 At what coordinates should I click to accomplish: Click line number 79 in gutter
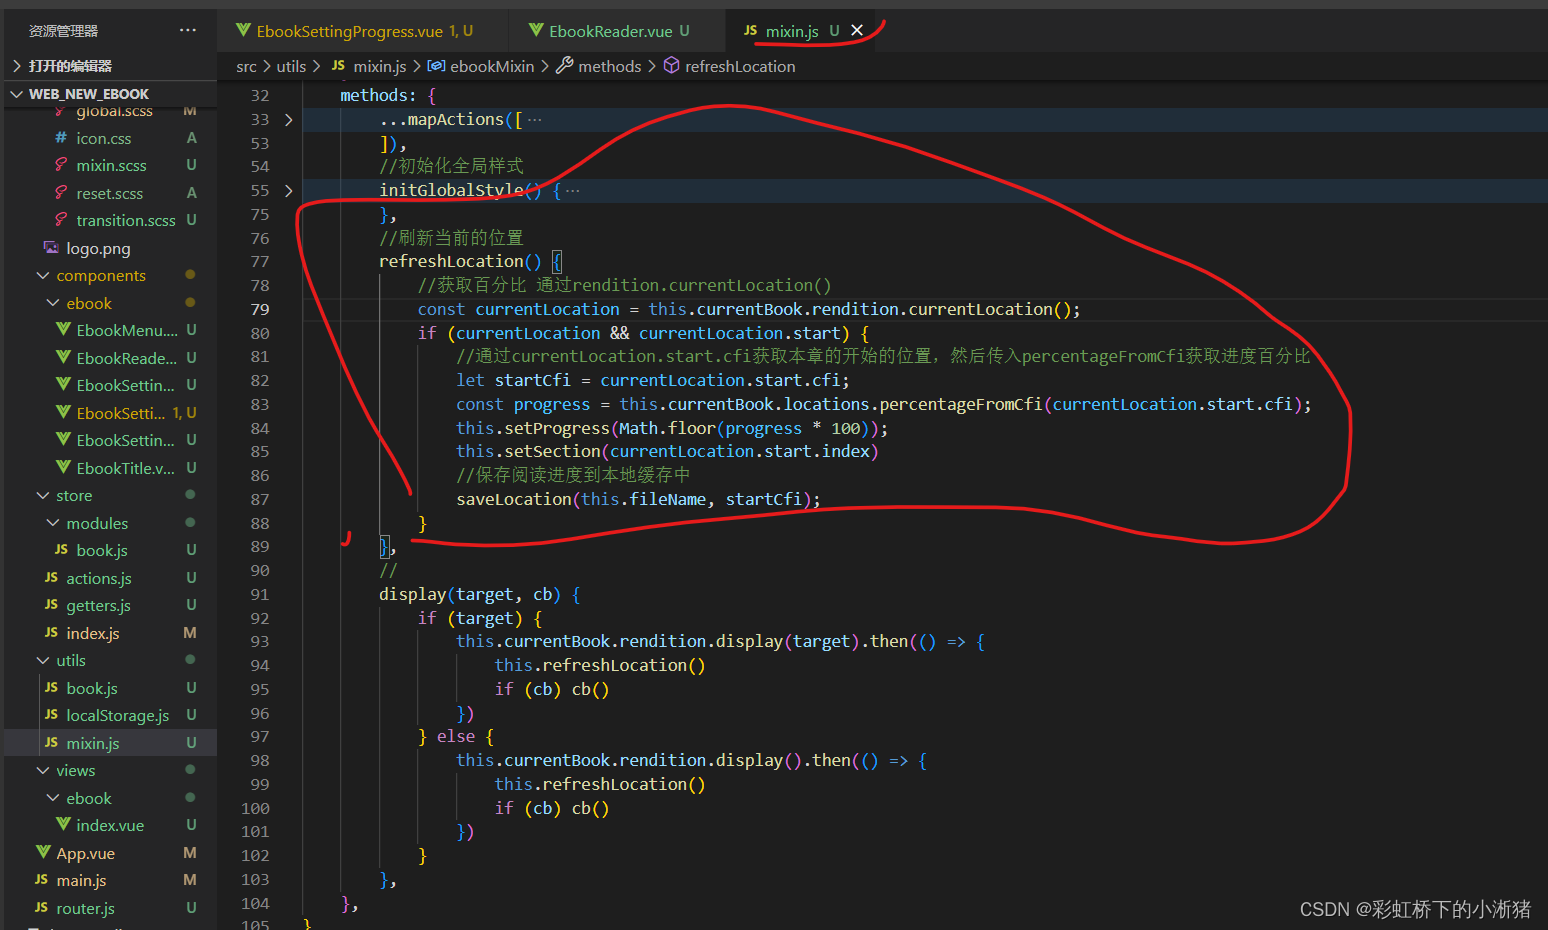(260, 309)
